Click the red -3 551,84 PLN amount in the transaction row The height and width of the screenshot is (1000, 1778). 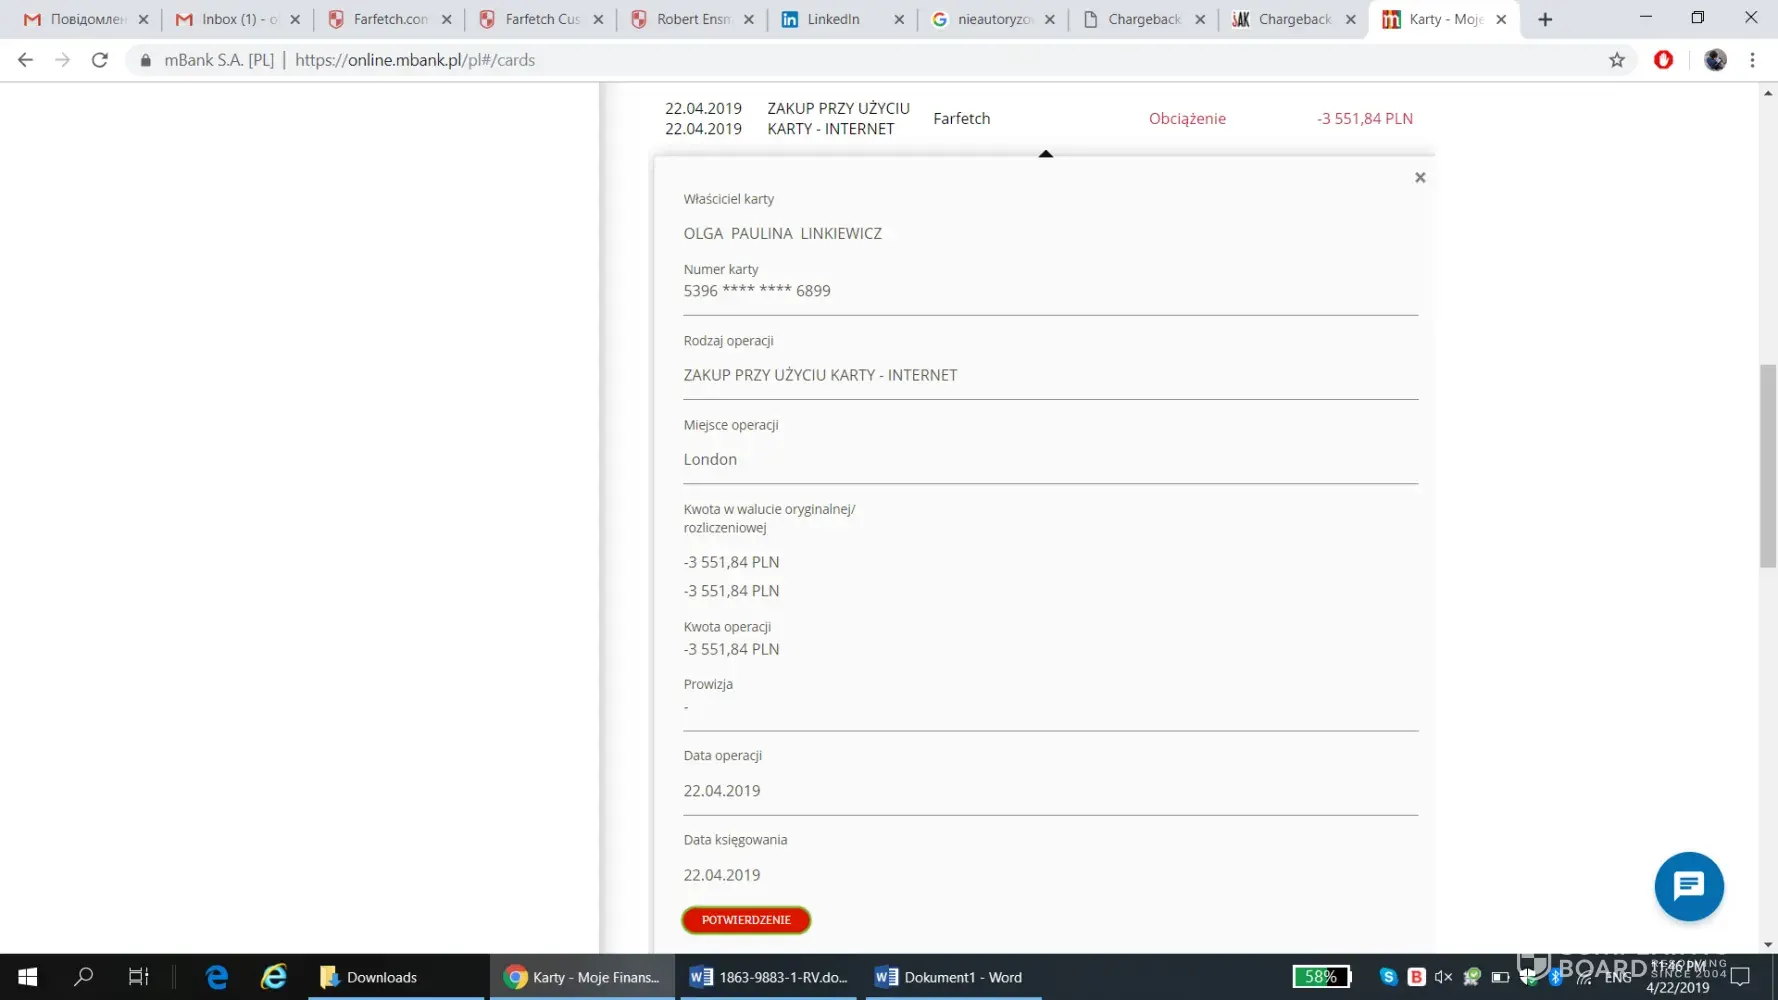tap(1365, 118)
